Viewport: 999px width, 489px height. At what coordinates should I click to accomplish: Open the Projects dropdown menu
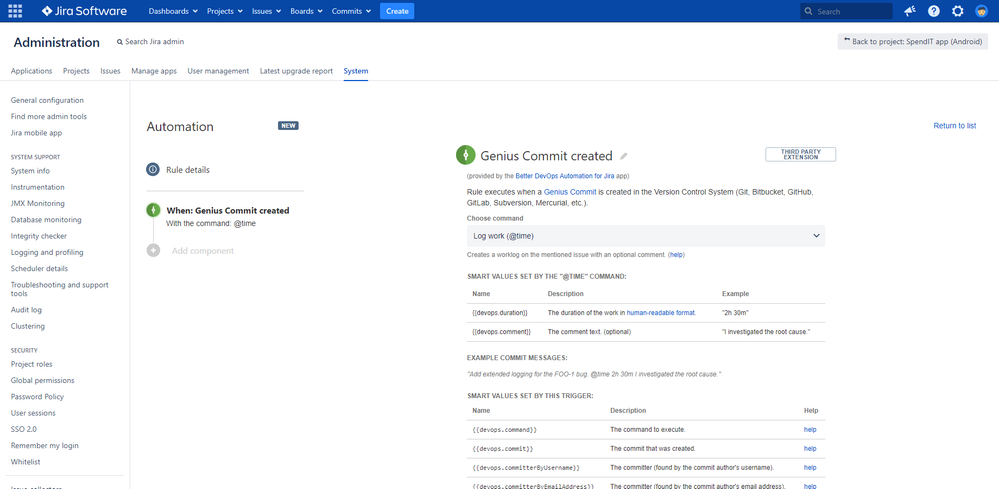point(224,11)
